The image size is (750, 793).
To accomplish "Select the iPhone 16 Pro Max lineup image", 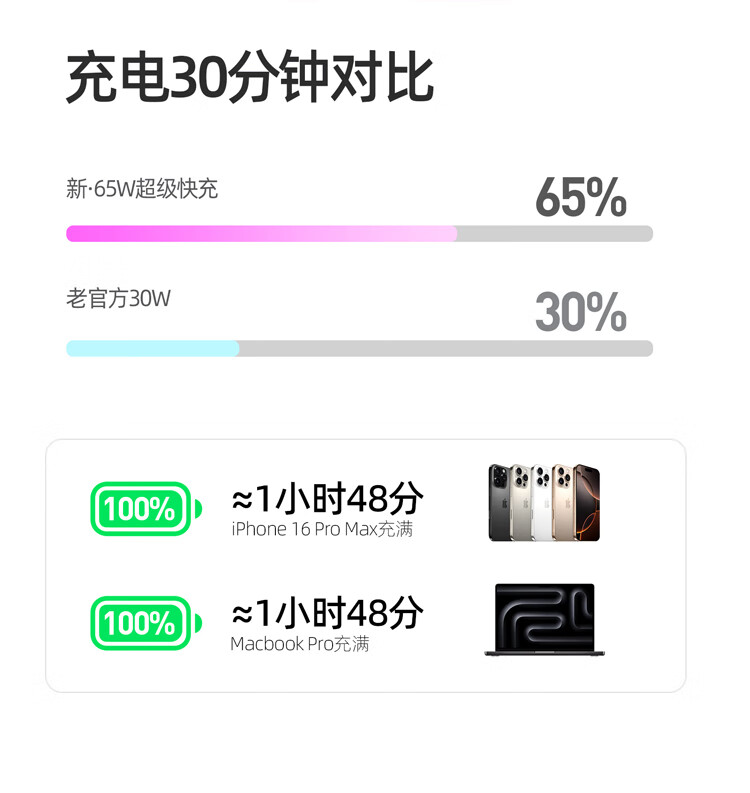I will click(544, 503).
